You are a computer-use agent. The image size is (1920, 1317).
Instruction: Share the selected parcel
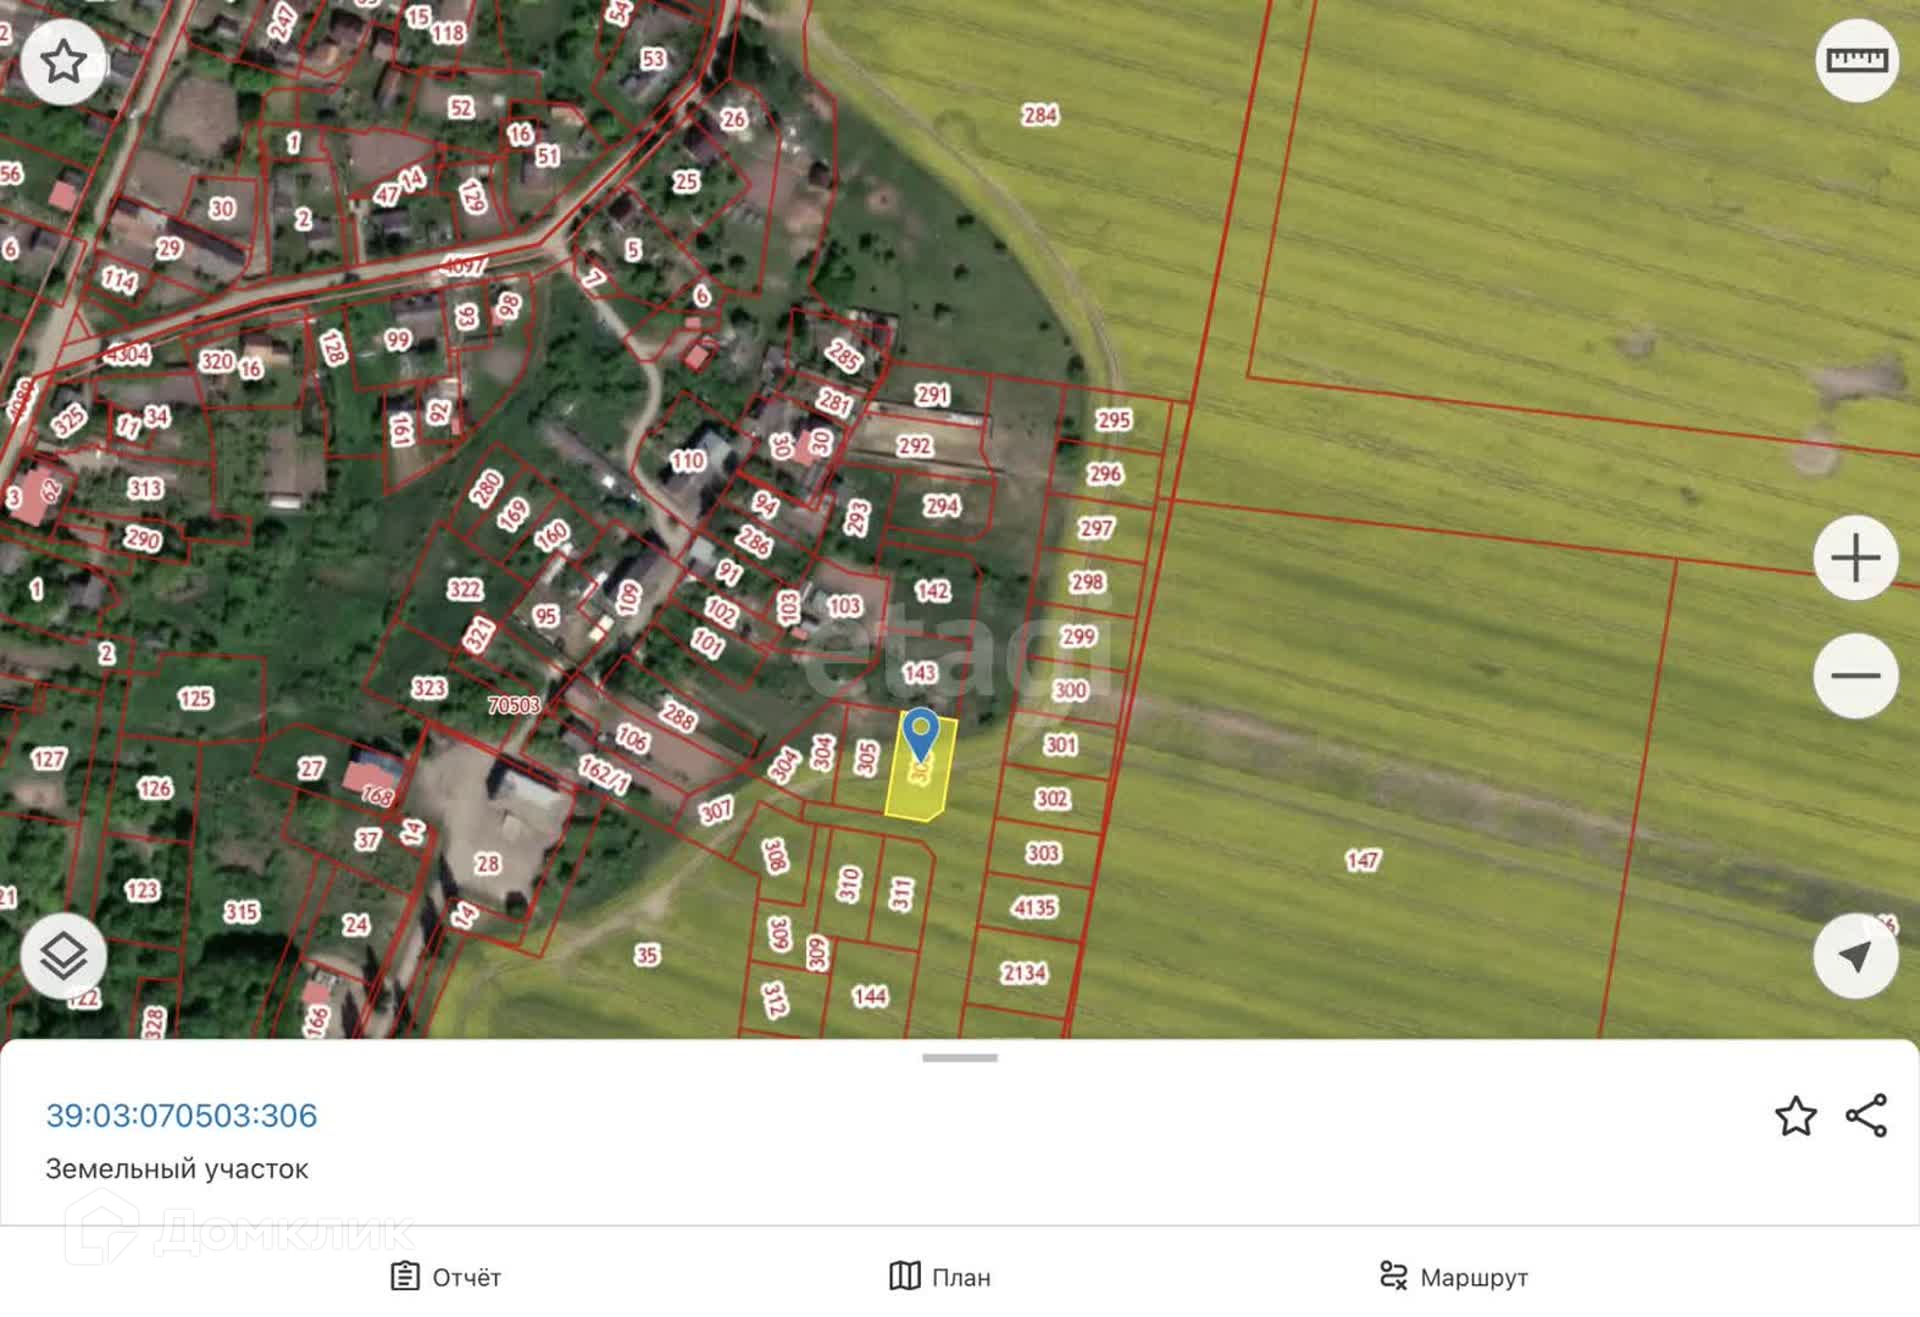[x=1866, y=1116]
